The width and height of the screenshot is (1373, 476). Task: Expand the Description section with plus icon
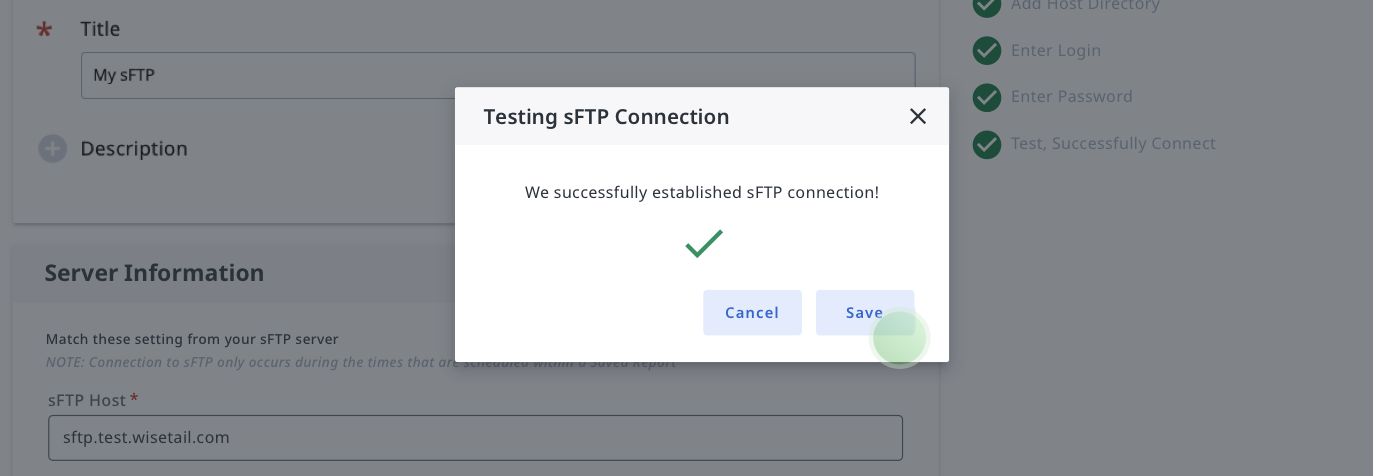(x=52, y=149)
